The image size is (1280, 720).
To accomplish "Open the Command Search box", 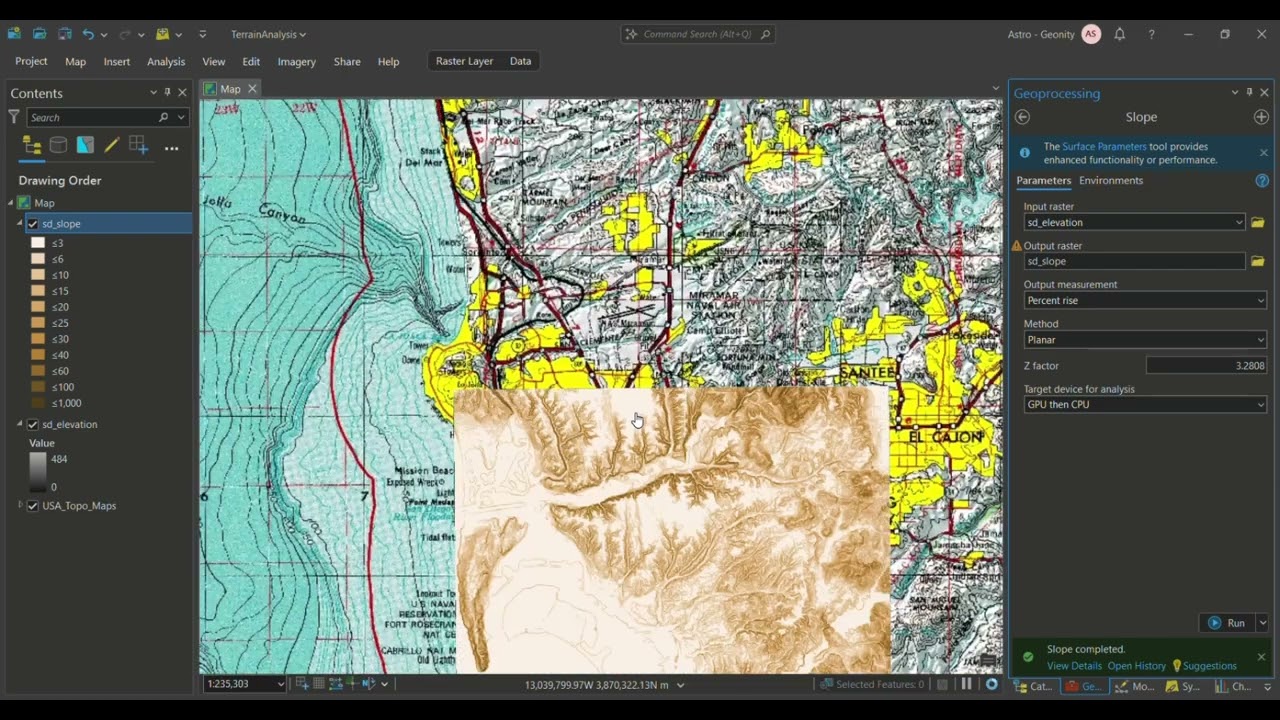I will (x=697, y=34).
